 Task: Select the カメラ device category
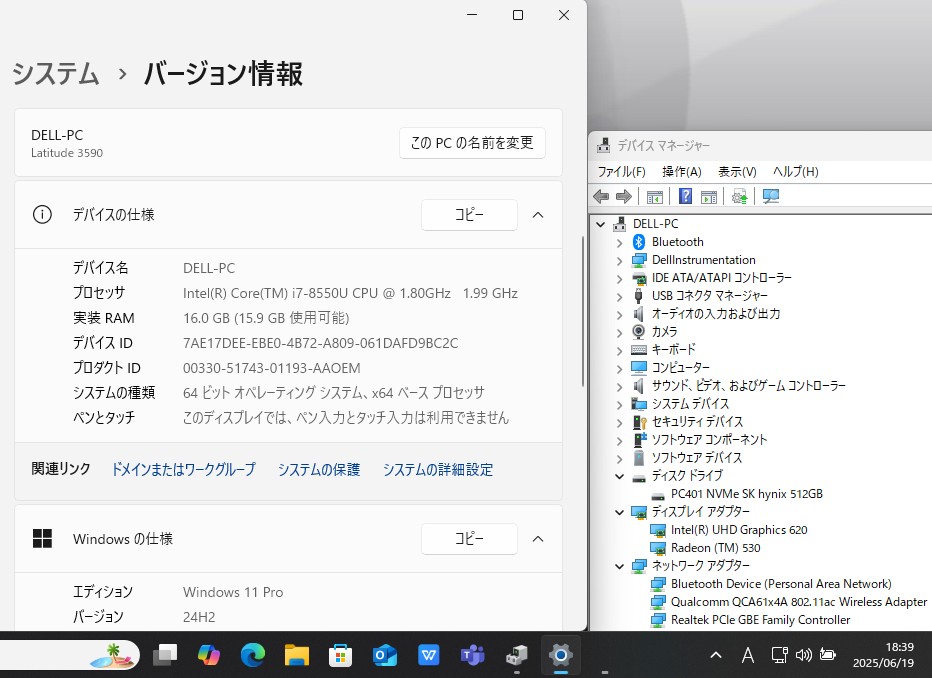pos(665,332)
